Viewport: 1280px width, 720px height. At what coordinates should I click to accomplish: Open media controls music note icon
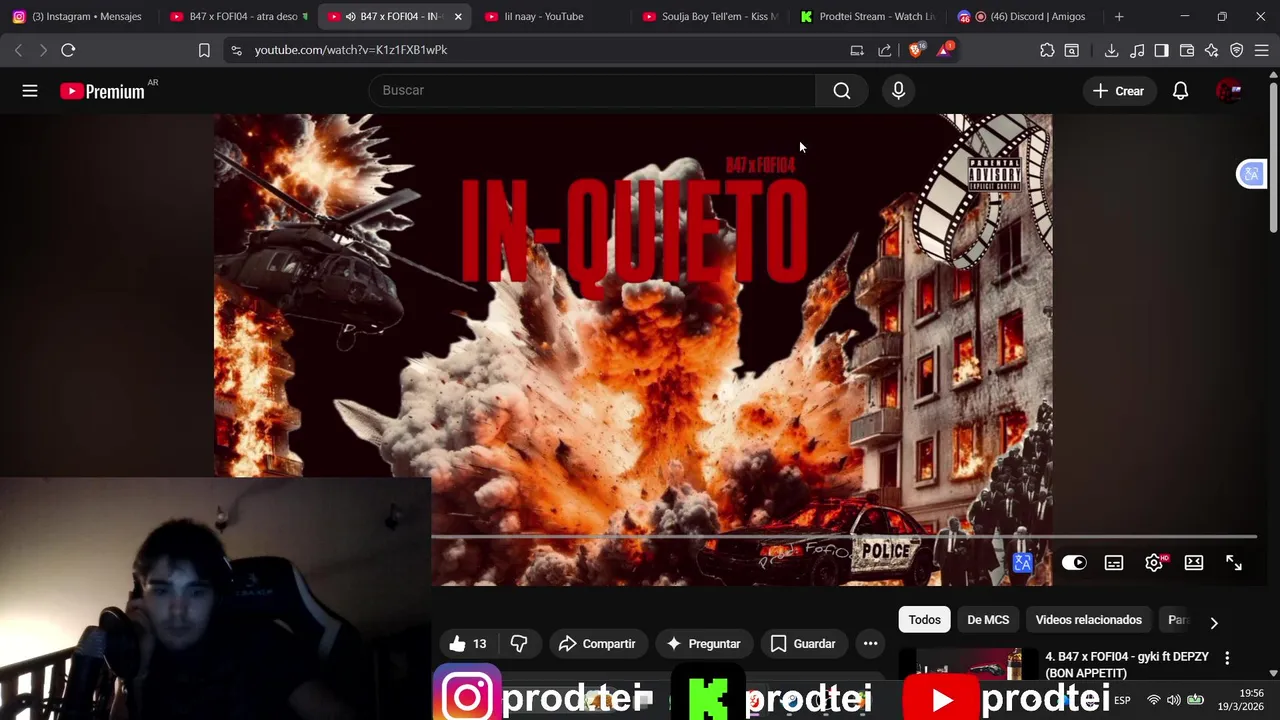[1137, 50]
